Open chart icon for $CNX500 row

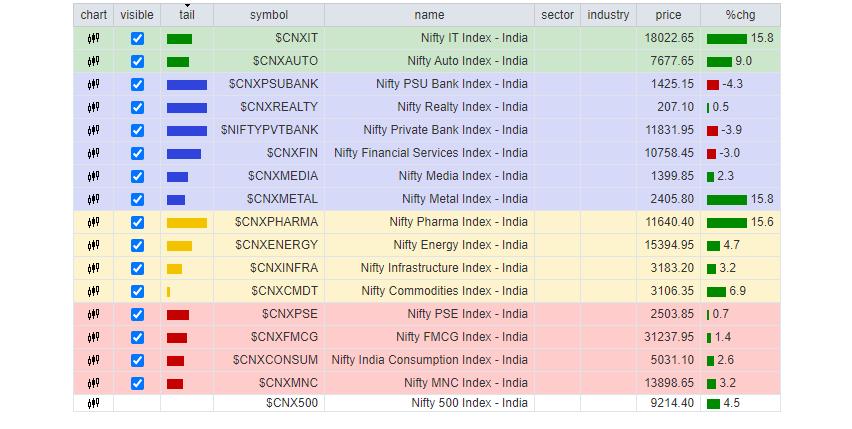pos(93,403)
